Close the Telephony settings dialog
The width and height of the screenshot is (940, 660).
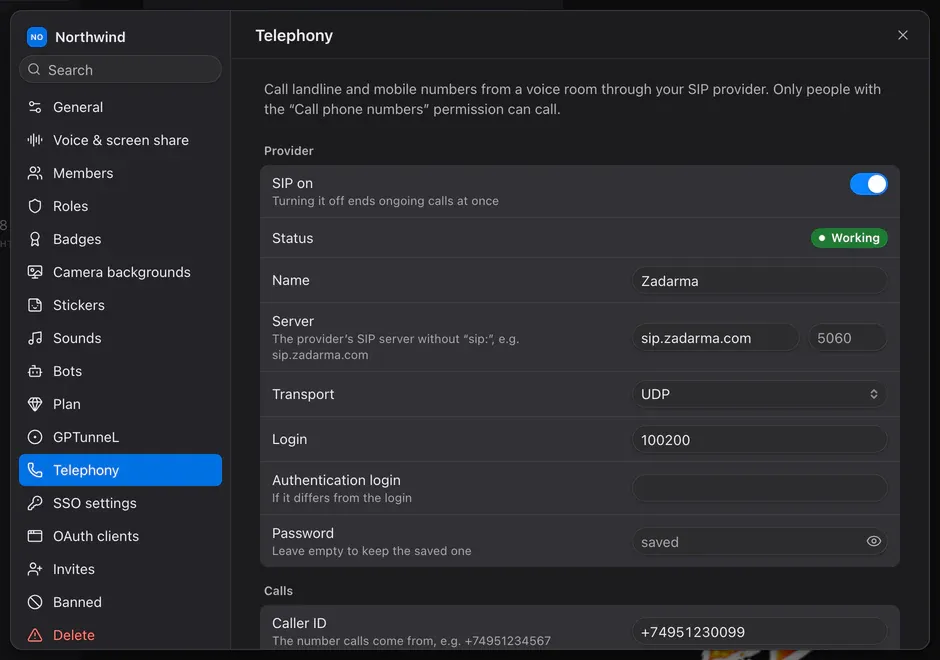[902, 35]
